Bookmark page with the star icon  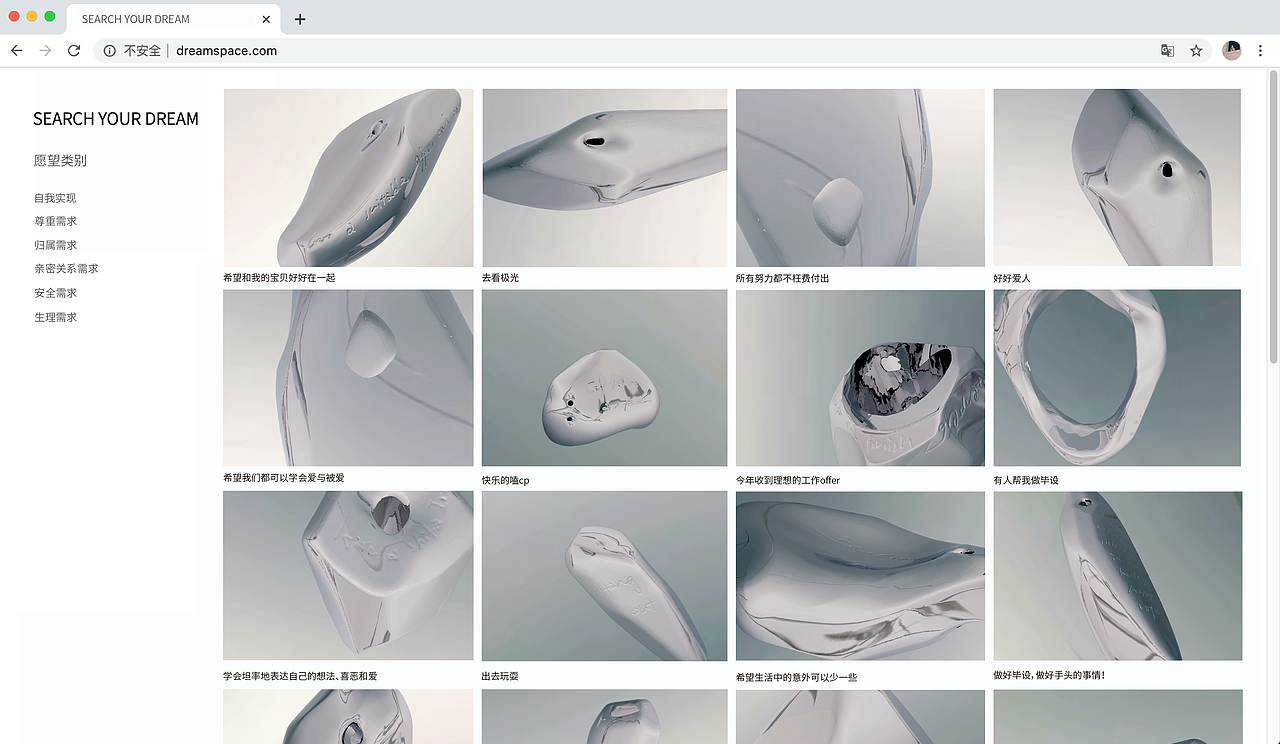(1196, 50)
